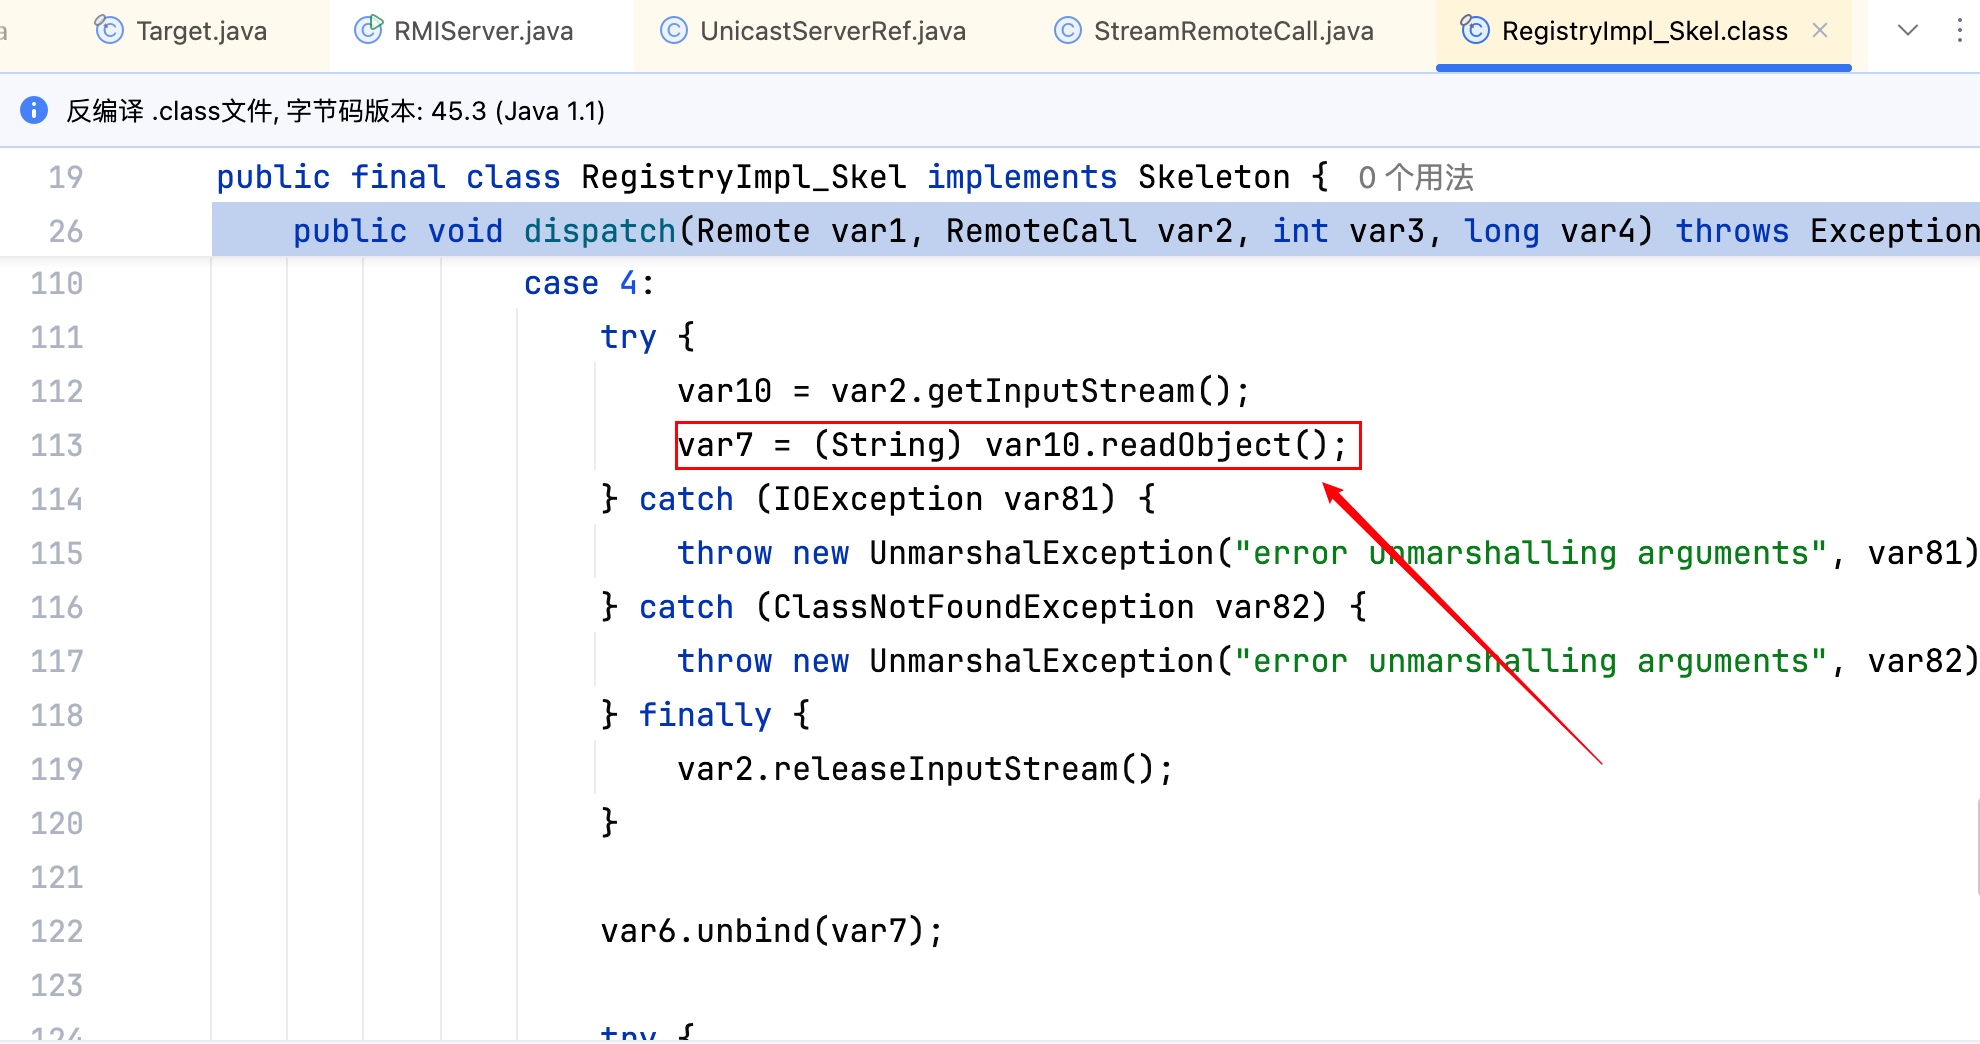Click the RMIServer.java runnable class icon
The height and width of the screenshot is (1044, 1980).
click(x=368, y=31)
